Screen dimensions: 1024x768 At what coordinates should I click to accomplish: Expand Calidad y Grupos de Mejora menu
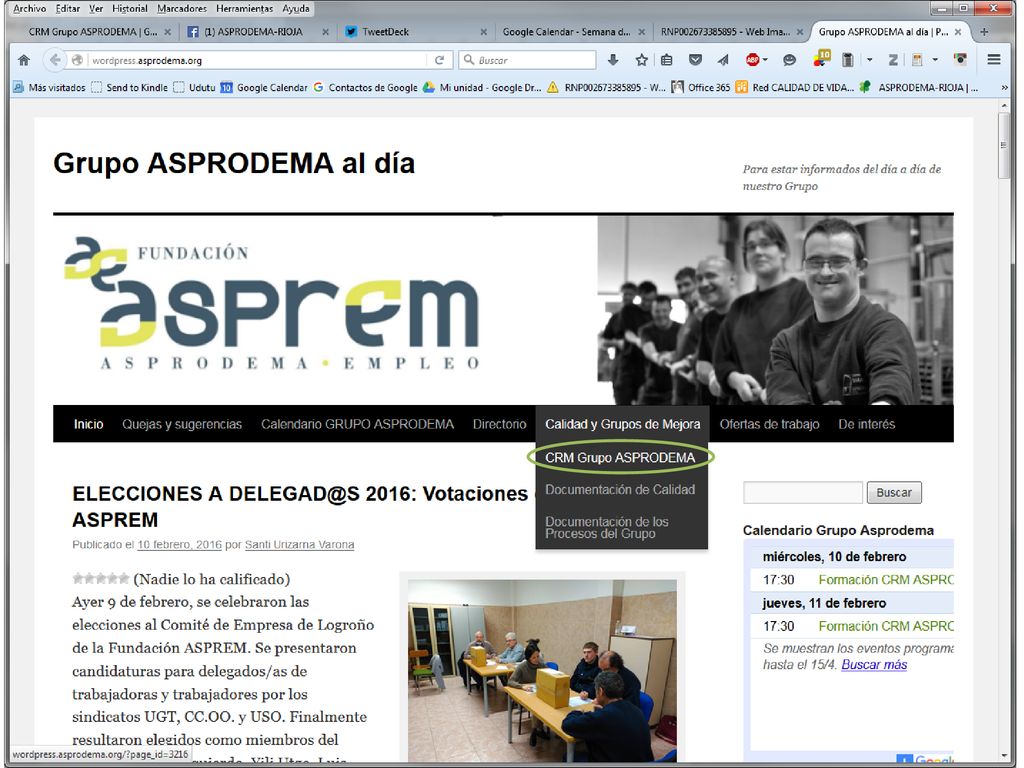(622, 424)
